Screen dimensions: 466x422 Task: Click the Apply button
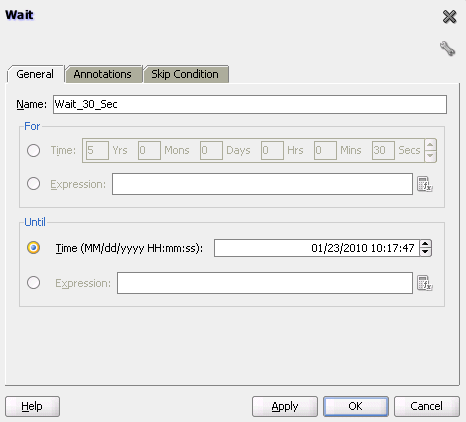click(x=285, y=406)
